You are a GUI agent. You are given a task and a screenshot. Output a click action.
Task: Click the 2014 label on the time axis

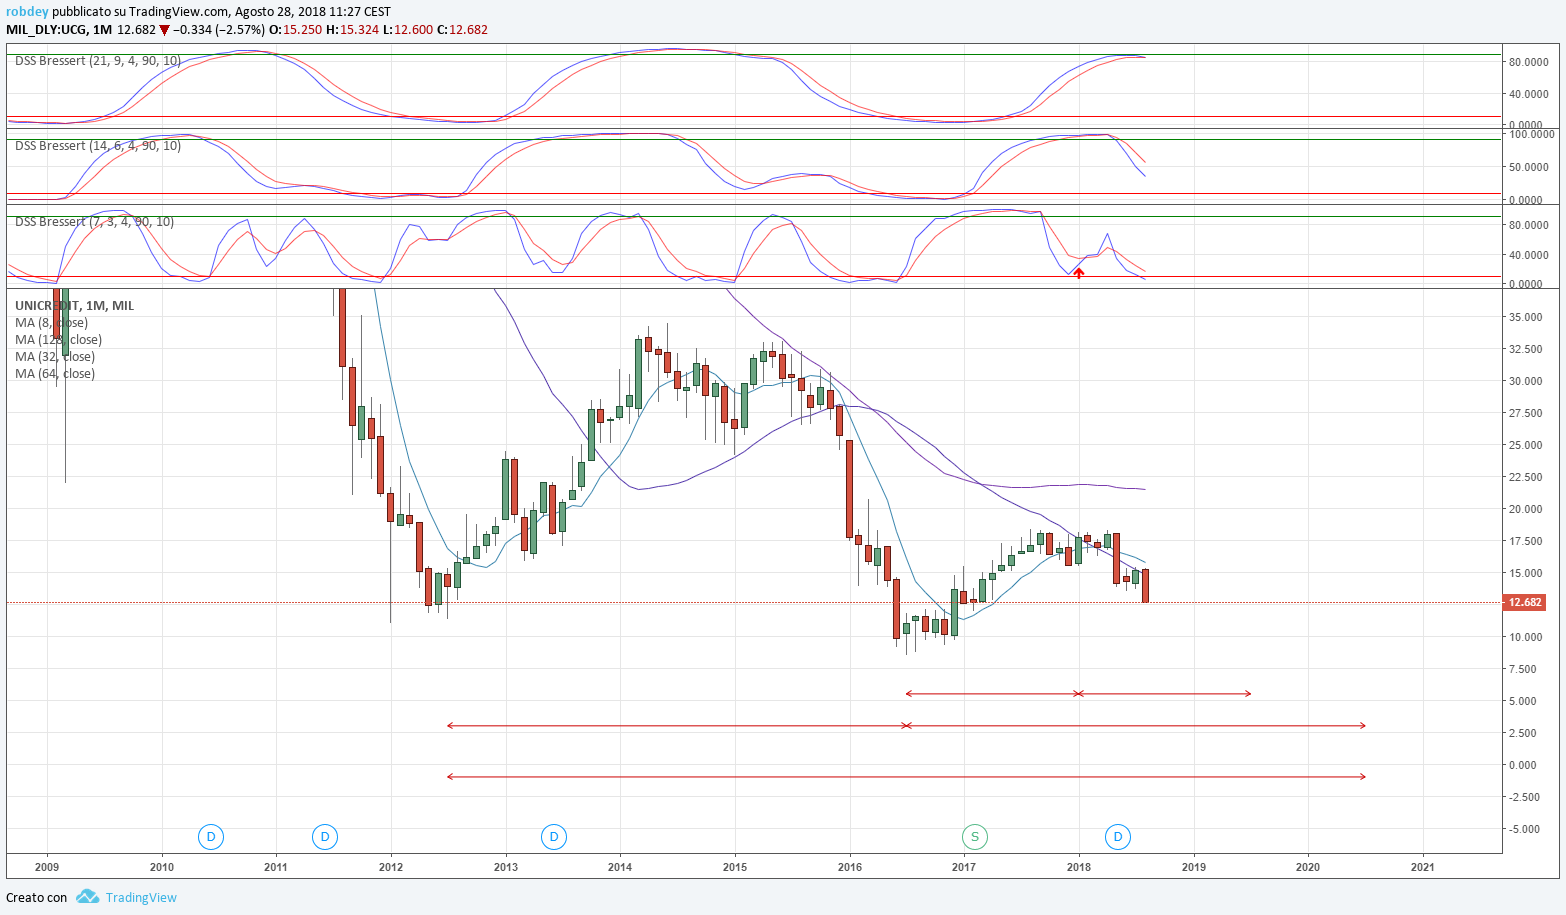(x=620, y=867)
